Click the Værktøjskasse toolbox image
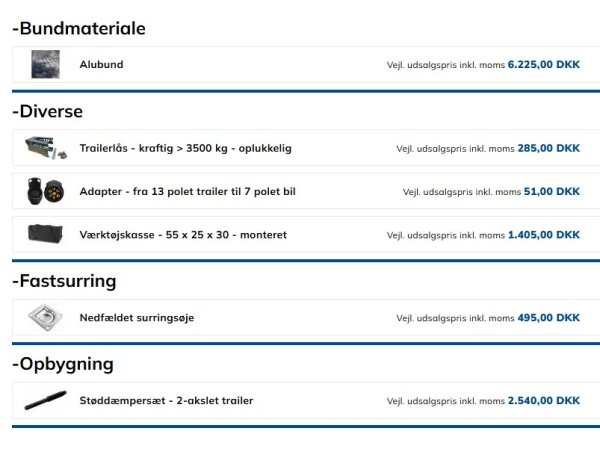 pyautogui.click(x=45, y=235)
